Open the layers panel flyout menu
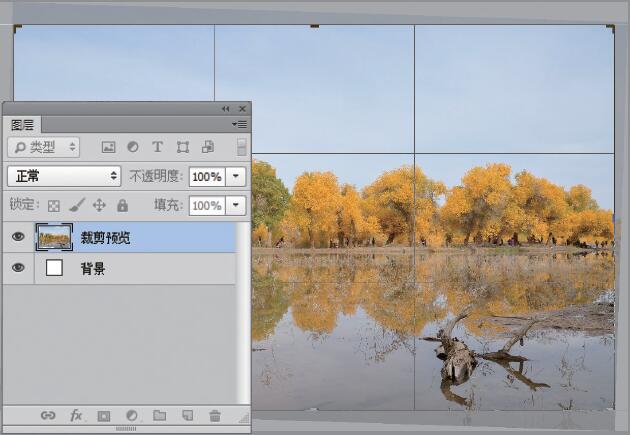 240,124
